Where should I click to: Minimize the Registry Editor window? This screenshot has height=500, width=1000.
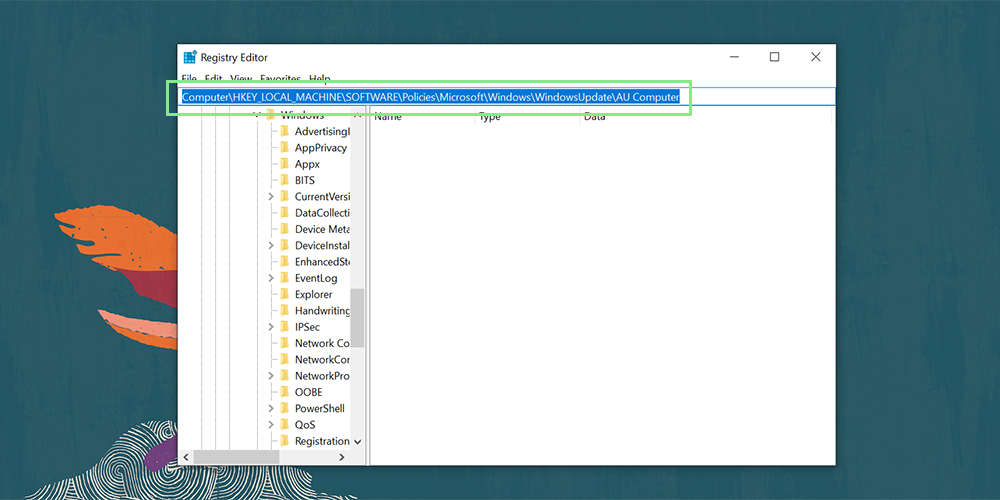coord(734,57)
